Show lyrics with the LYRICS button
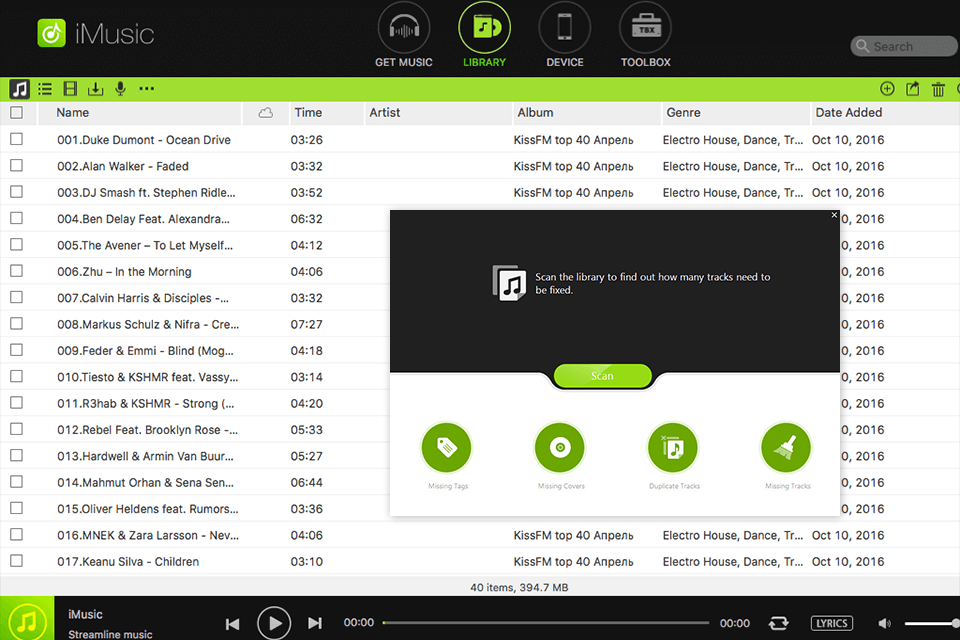This screenshot has height=640, width=960. (831, 622)
